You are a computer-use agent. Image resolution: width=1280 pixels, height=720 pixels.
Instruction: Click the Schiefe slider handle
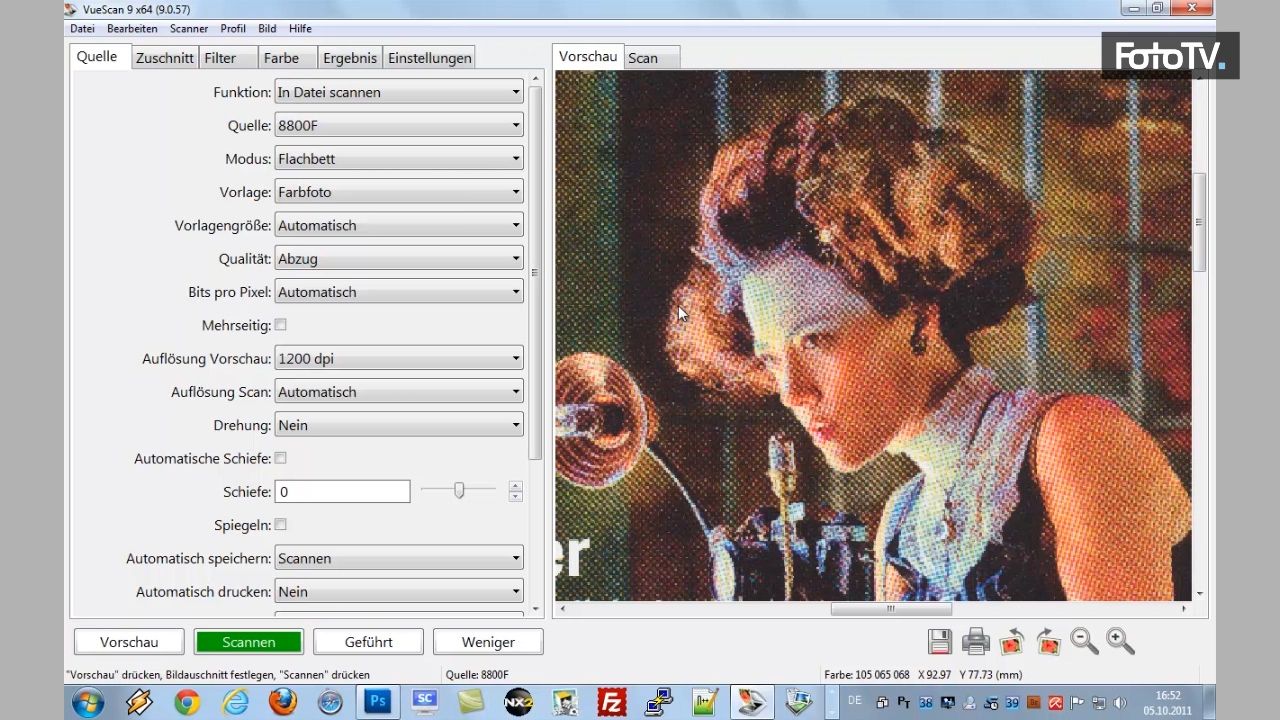[459, 490]
